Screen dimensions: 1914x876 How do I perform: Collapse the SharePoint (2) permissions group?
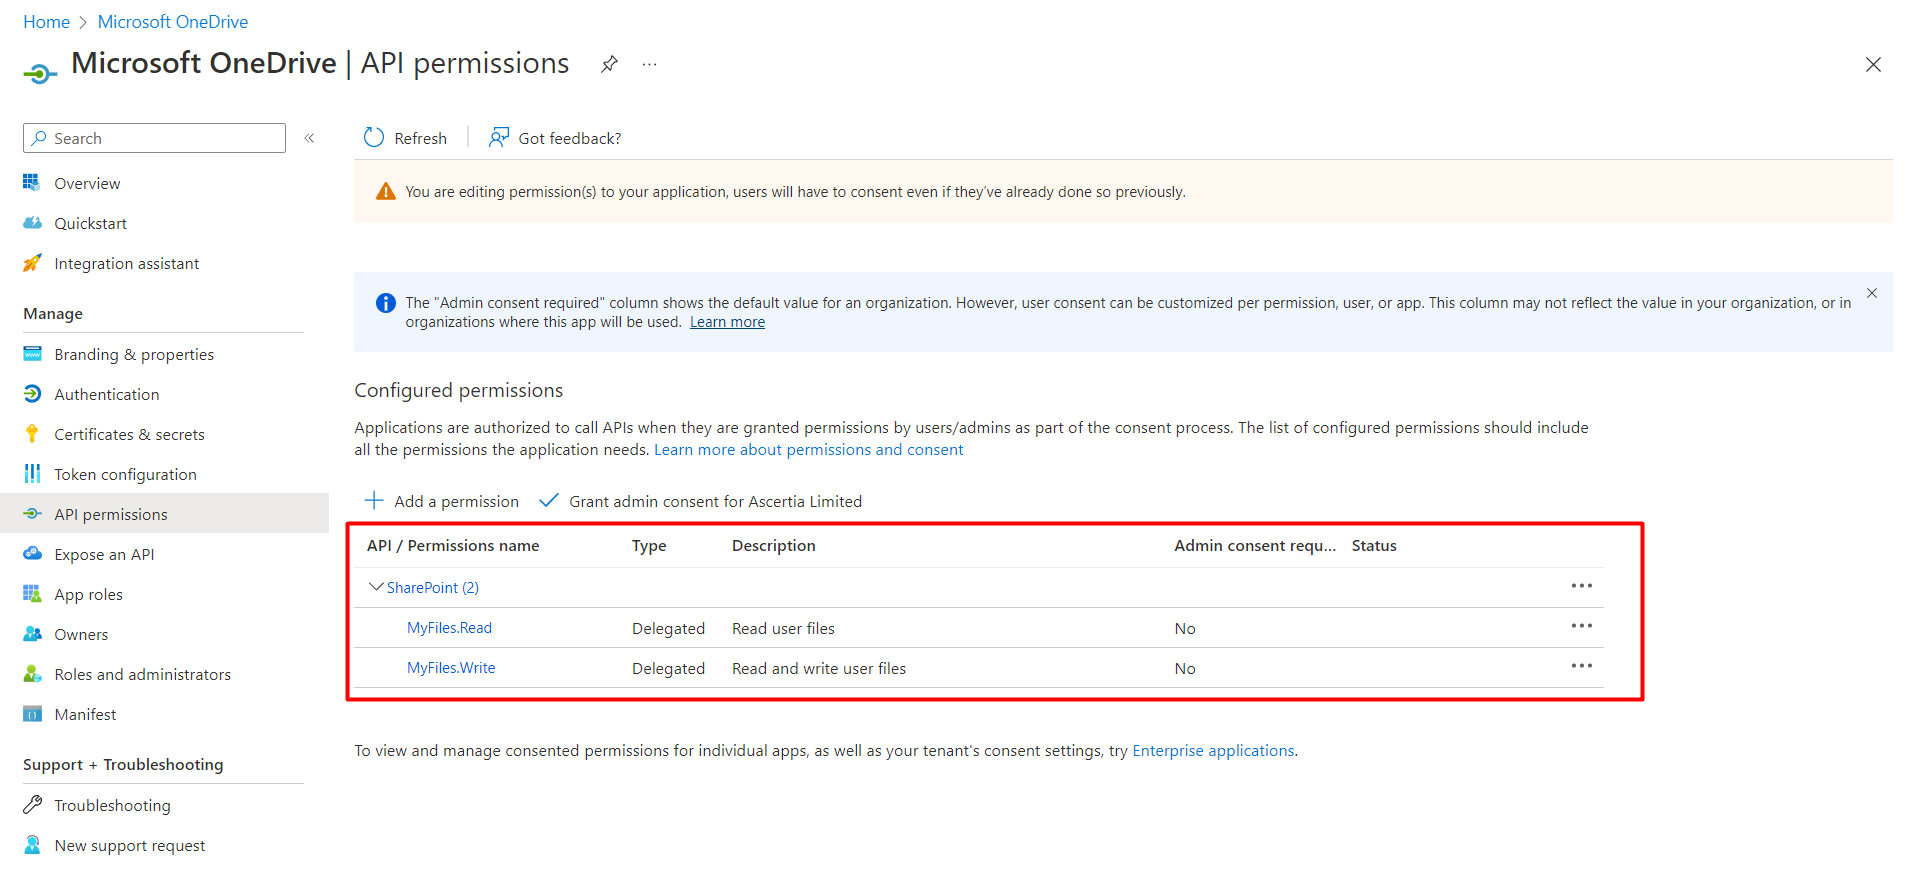376,587
